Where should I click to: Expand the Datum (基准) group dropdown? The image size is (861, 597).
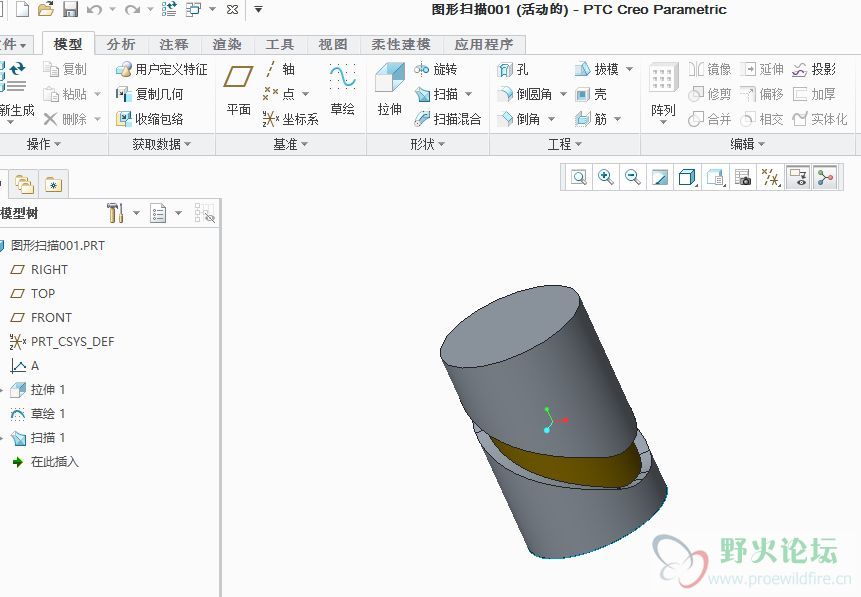tap(290, 144)
